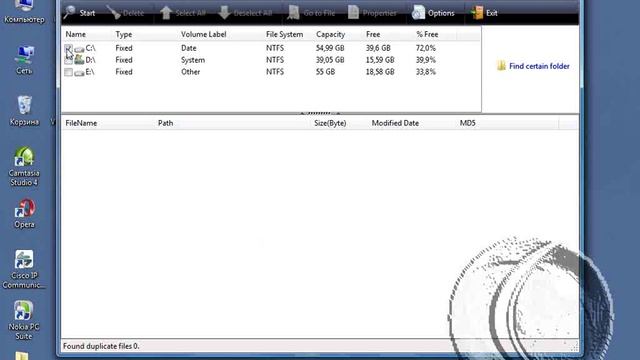Click the 39,05 GB capacity value
The image size is (640, 360).
point(330,60)
